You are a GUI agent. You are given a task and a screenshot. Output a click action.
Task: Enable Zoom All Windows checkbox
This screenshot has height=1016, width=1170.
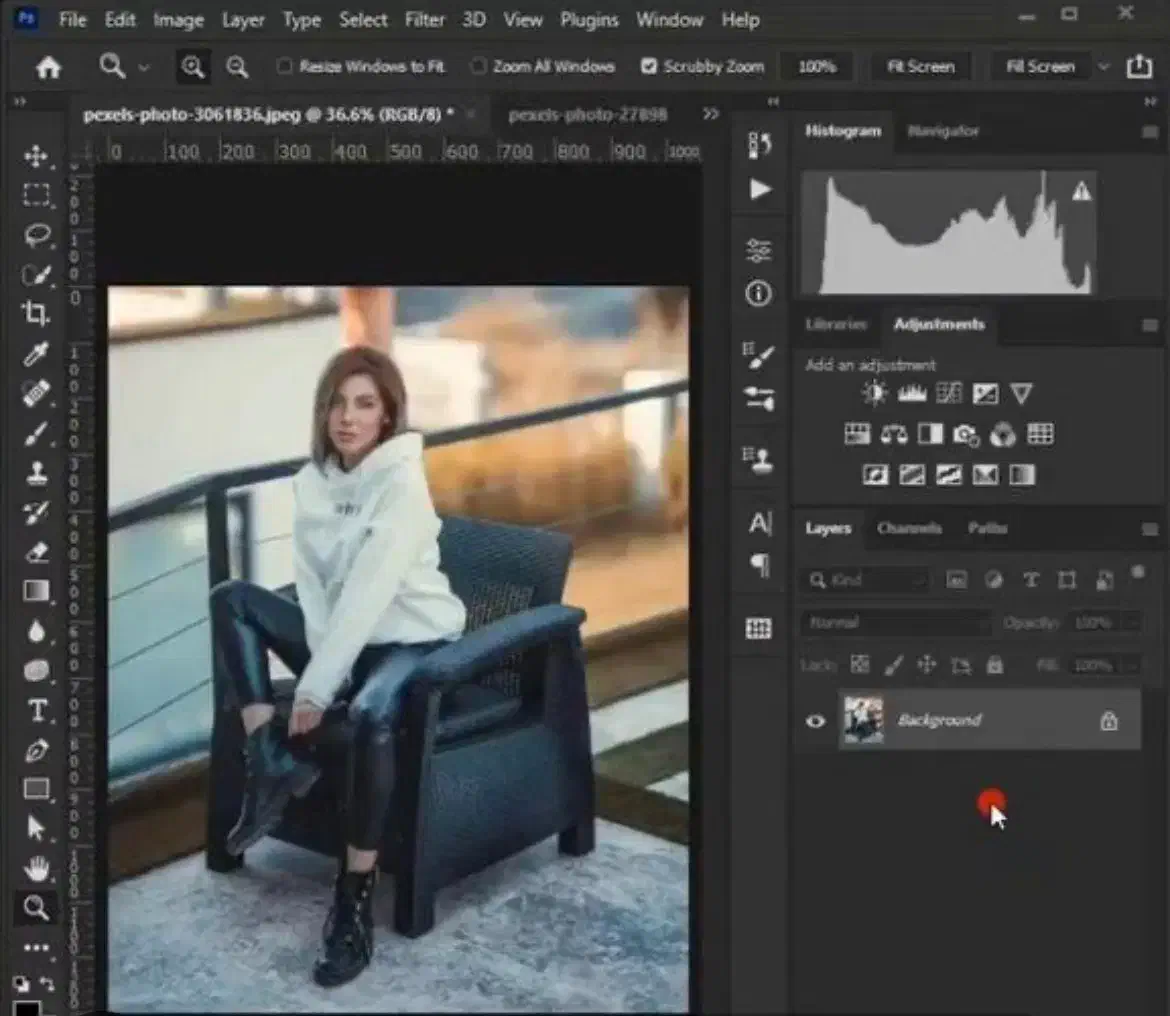pyautogui.click(x=479, y=67)
